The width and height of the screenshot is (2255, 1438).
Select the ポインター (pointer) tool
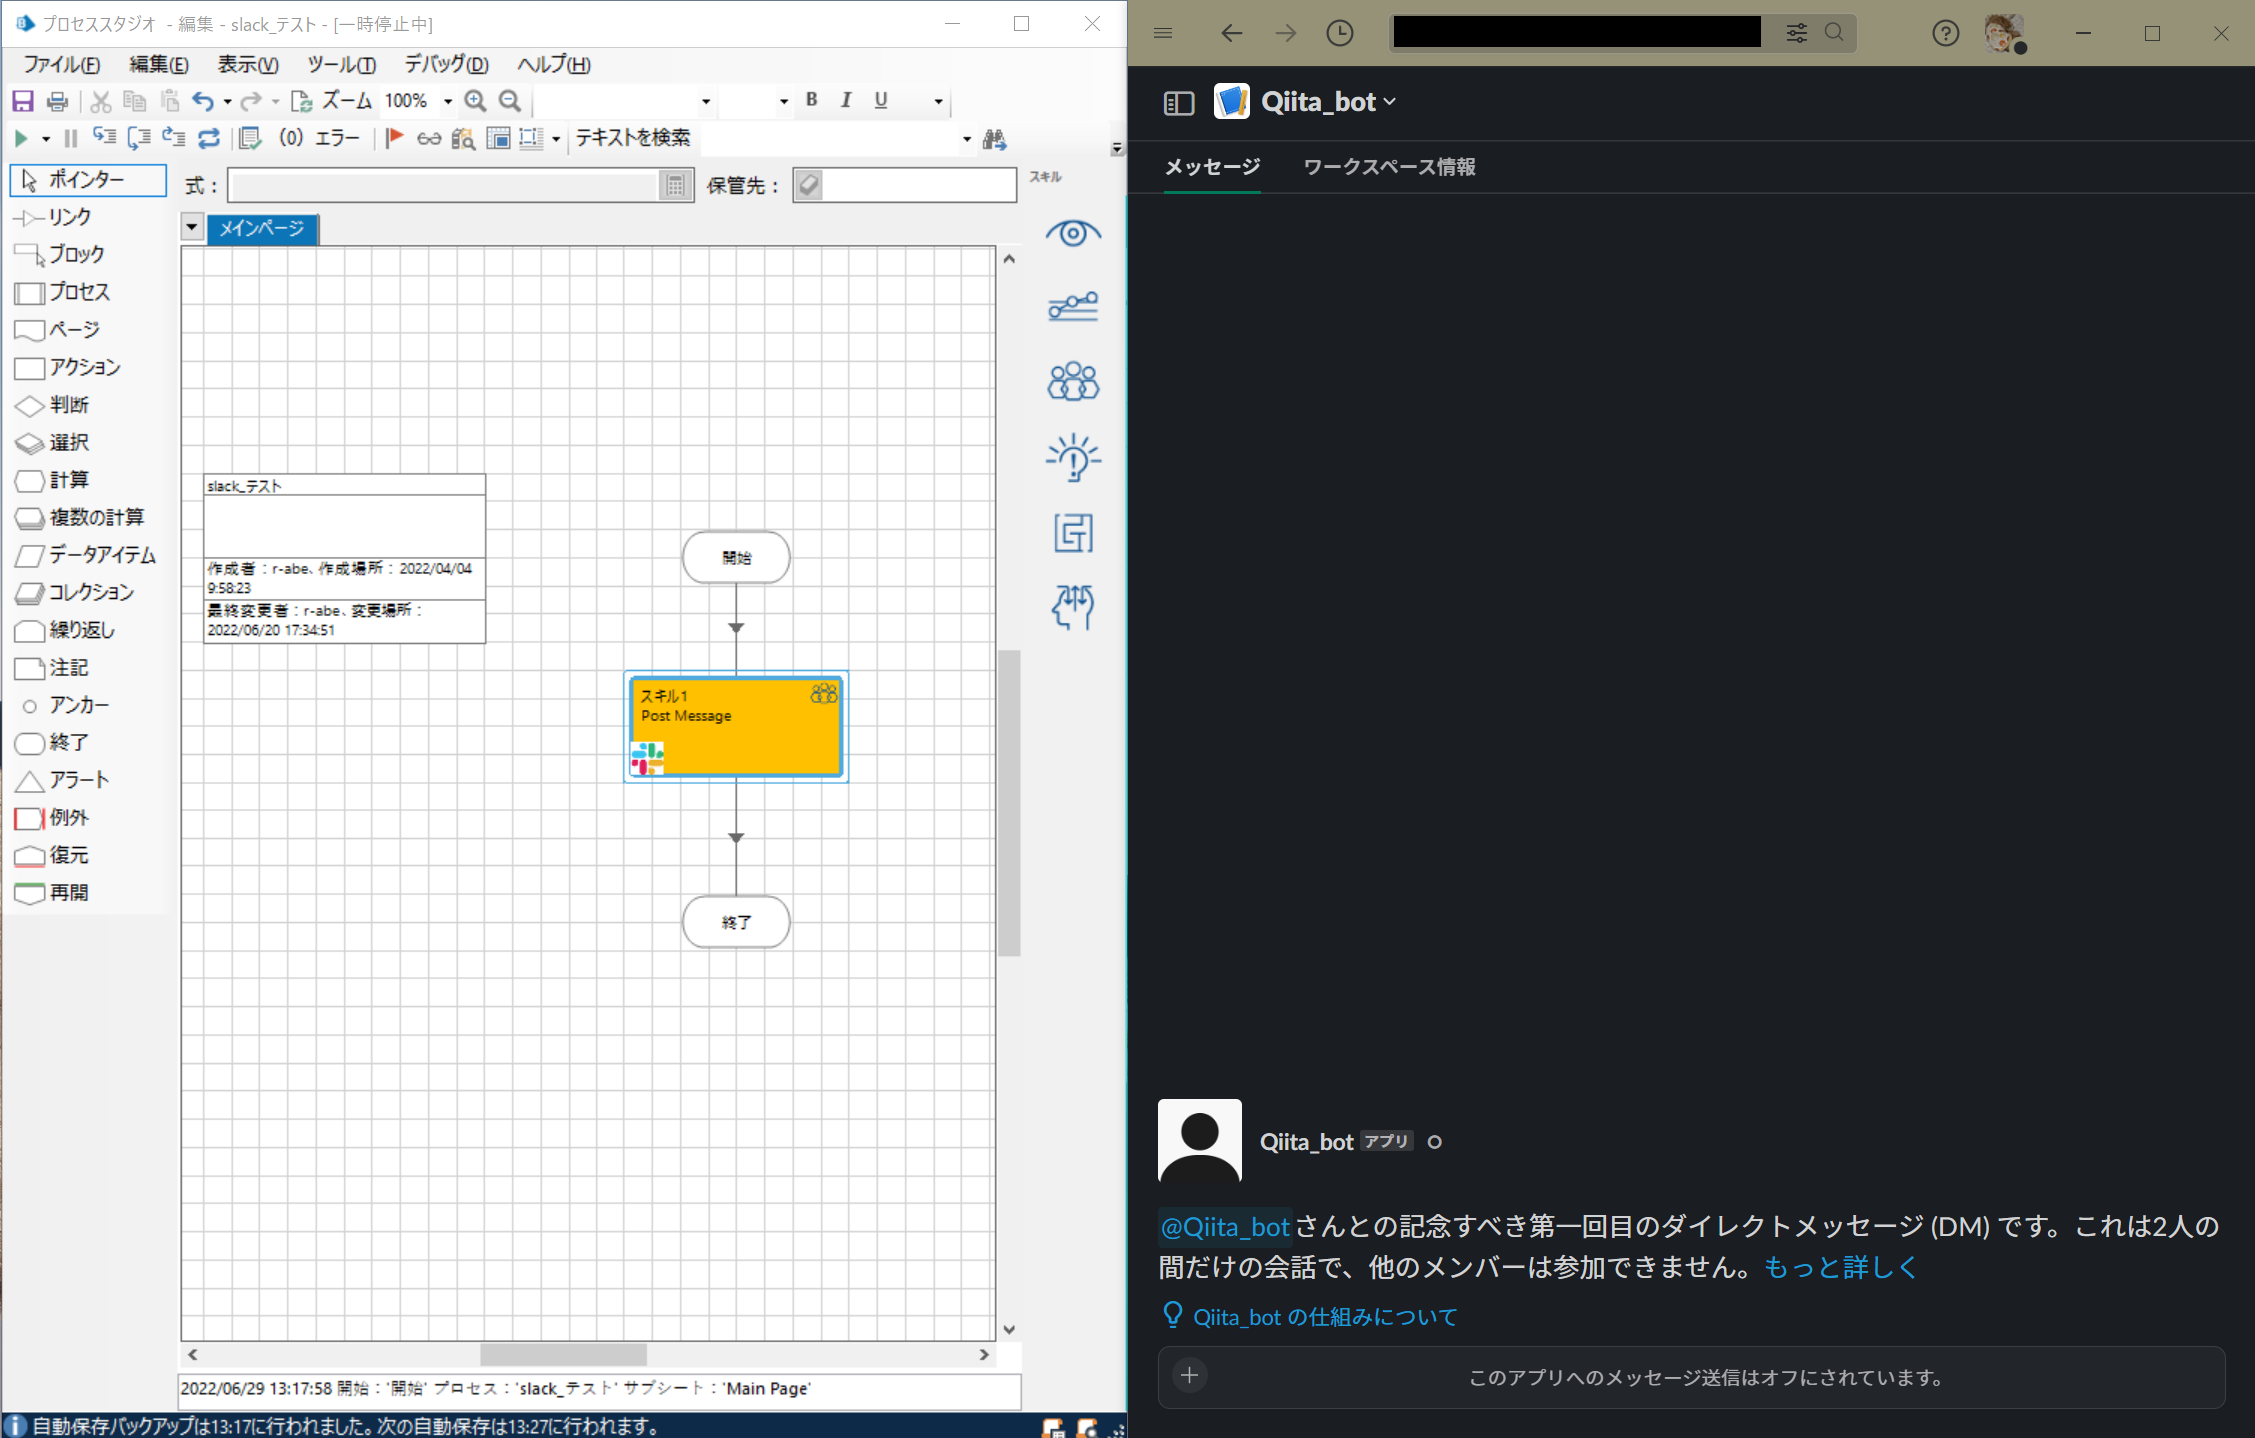pyautogui.click(x=86, y=180)
